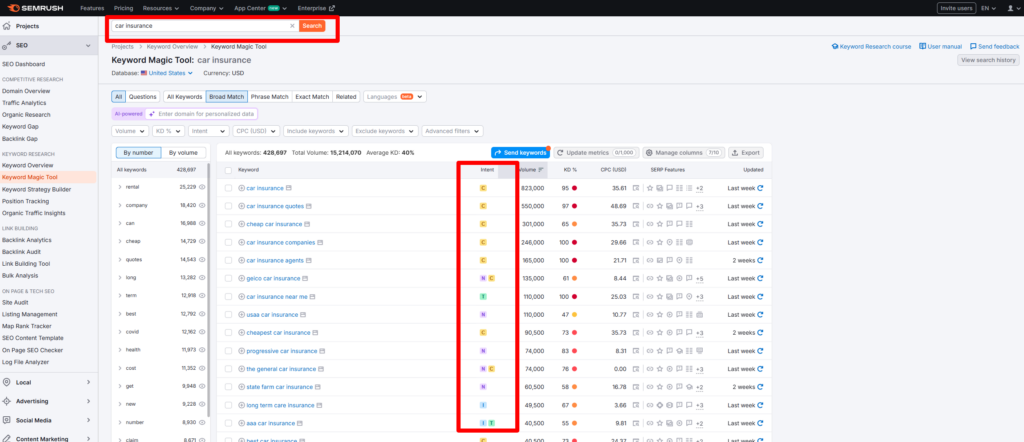The width and height of the screenshot is (1024, 442).
Task: Check the aaa car insurance checkbox
Action: tap(228, 423)
